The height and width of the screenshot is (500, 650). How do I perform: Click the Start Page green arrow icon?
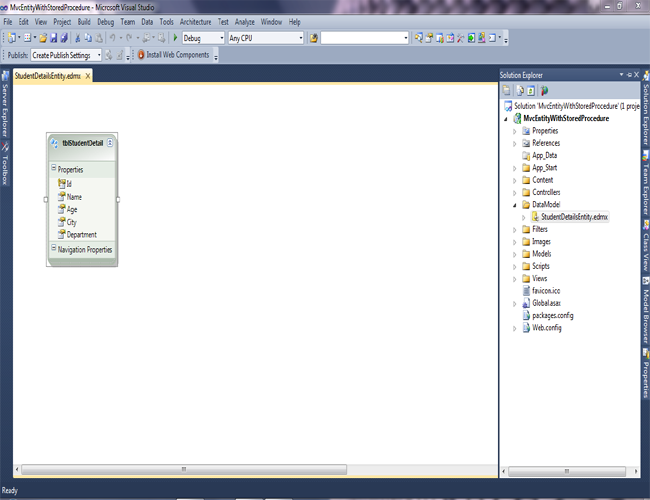tap(471, 38)
